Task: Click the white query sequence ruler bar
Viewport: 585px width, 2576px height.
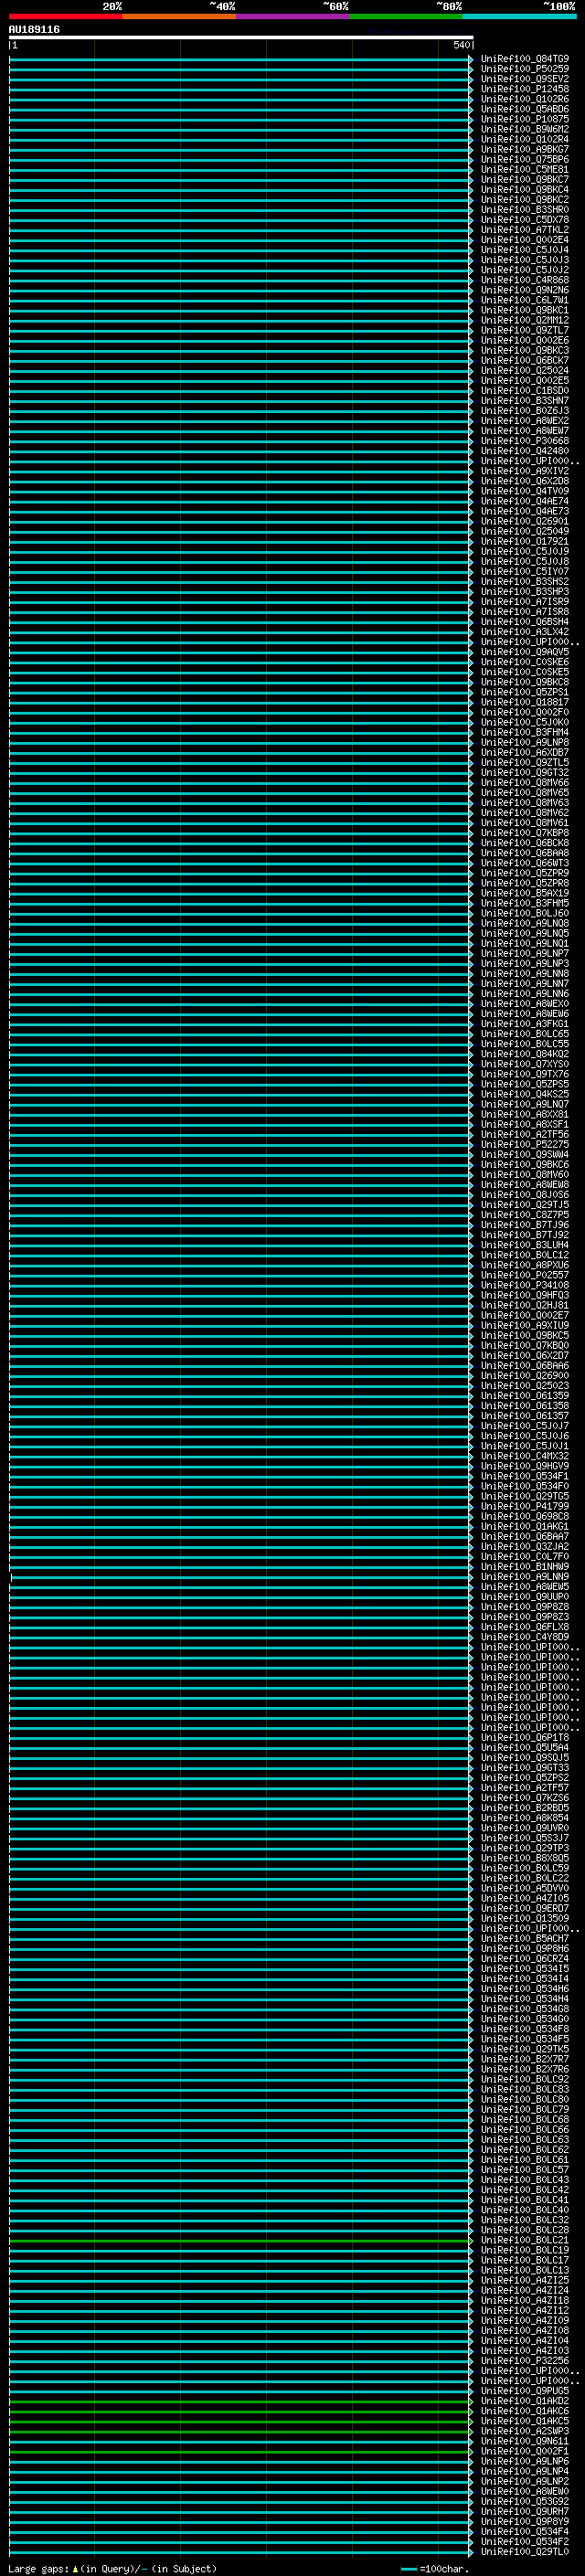Action: tap(241, 37)
